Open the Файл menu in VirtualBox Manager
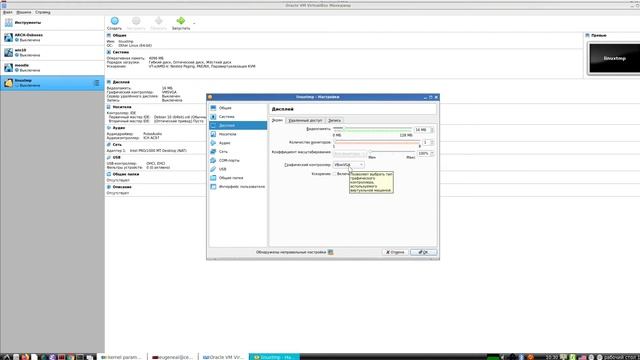Image resolution: width=640 pixels, height=360 pixels. click(7, 12)
